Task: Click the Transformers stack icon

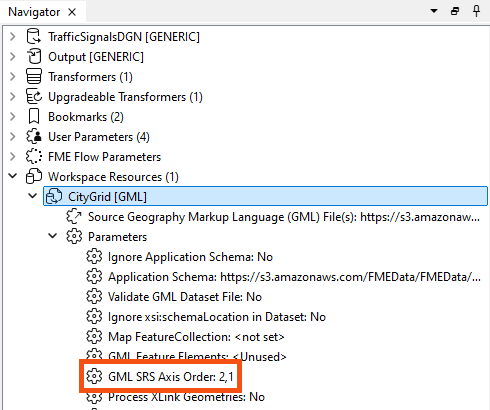Action: point(34,77)
